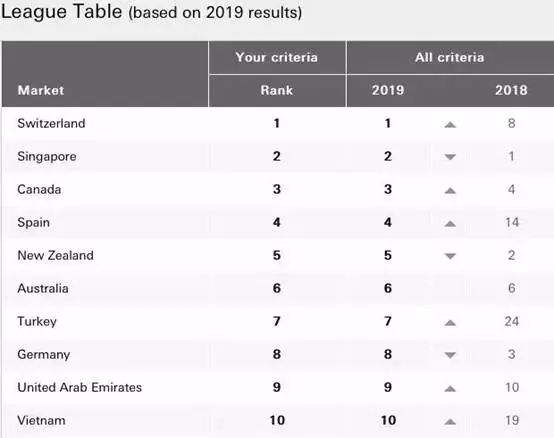Select the All criteria header
Screen dimensions: 554x438
(x=449, y=57)
